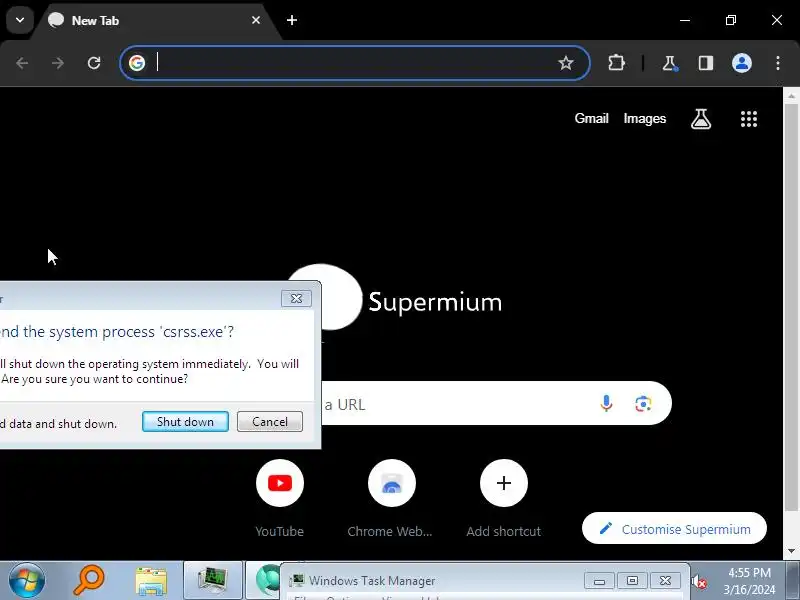The image size is (800, 600).
Task: Open the profile avatar menu
Action: coord(742,63)
